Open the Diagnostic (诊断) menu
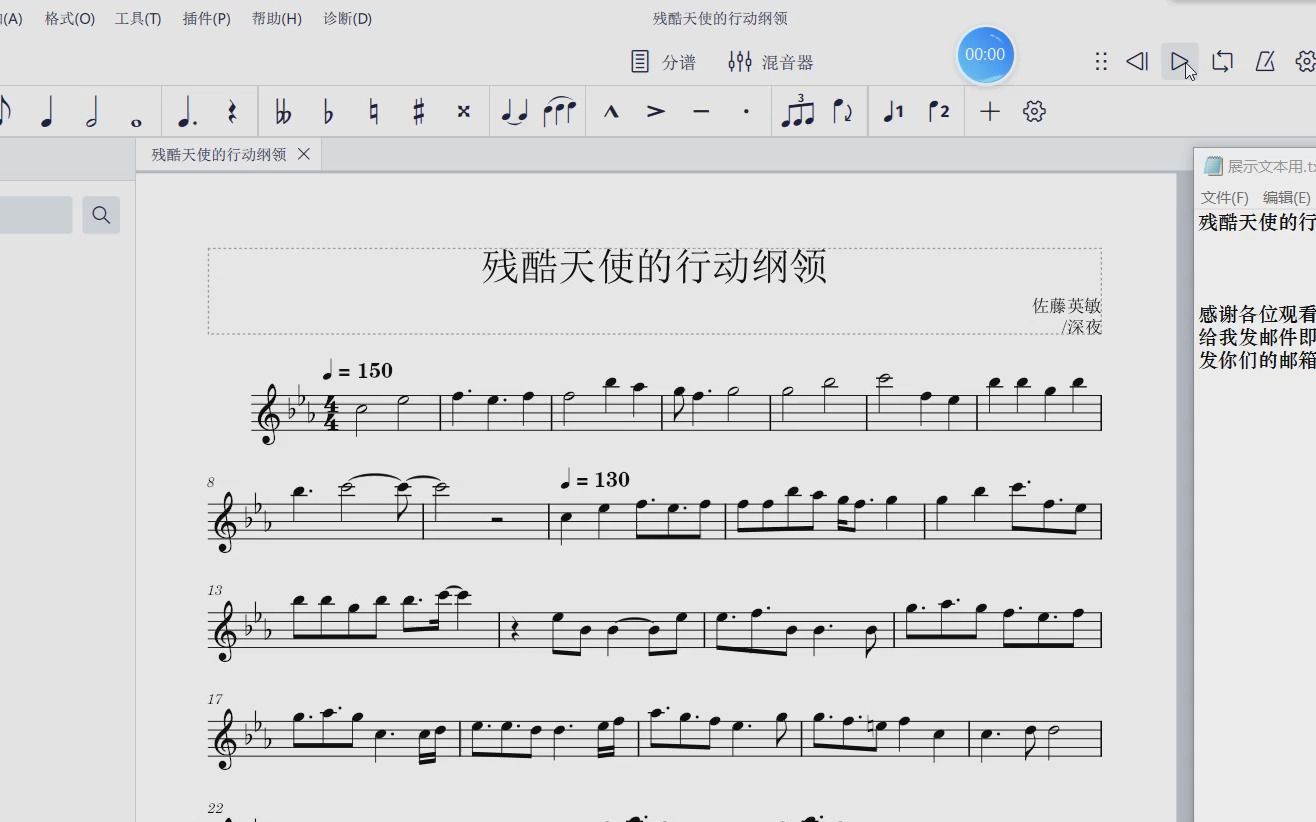The image size is (1316, 822). pyautogui.click(x=348, y=18)
